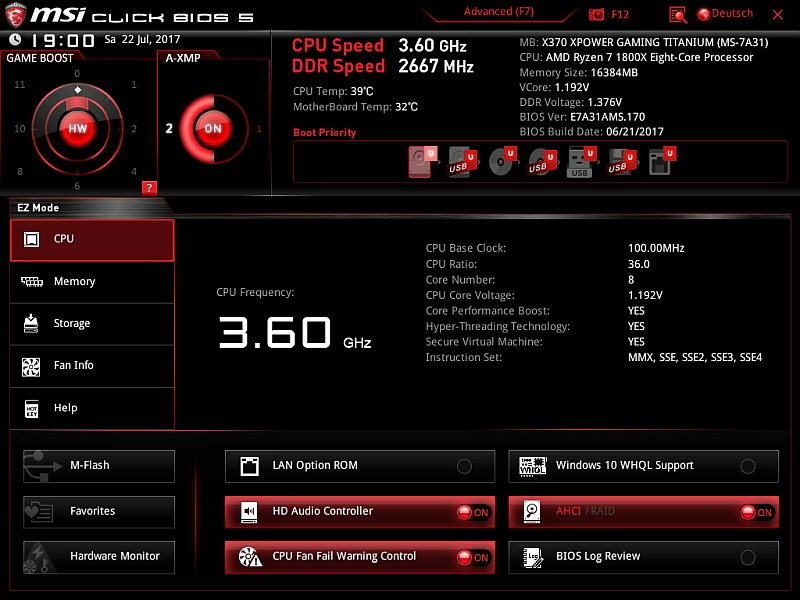This screenshot has width=800, height=600.
Task: Set Game Boost dial to stage 11
Action: (19, 85)
